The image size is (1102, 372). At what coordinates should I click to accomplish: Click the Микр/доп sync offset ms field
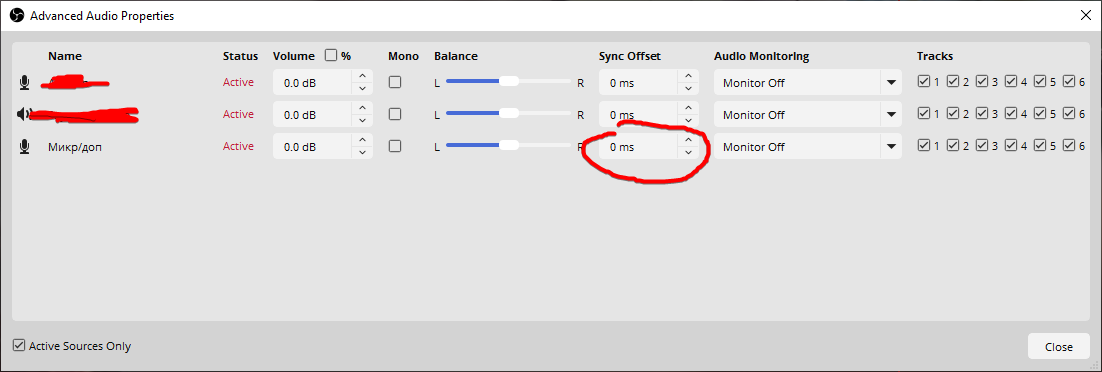tap(638, 146)
